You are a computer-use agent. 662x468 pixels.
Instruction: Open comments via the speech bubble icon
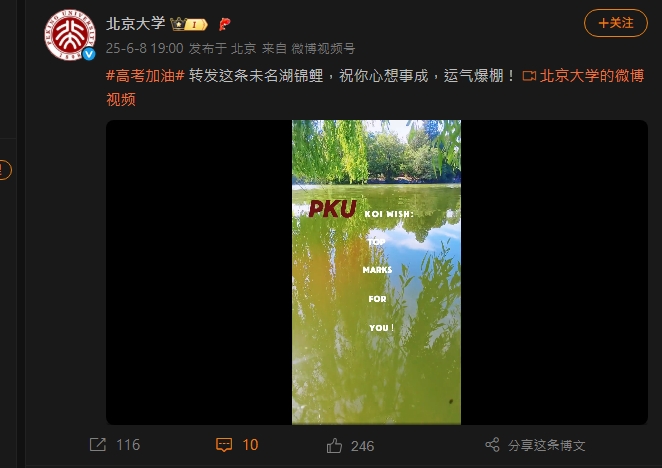[224, 445]
